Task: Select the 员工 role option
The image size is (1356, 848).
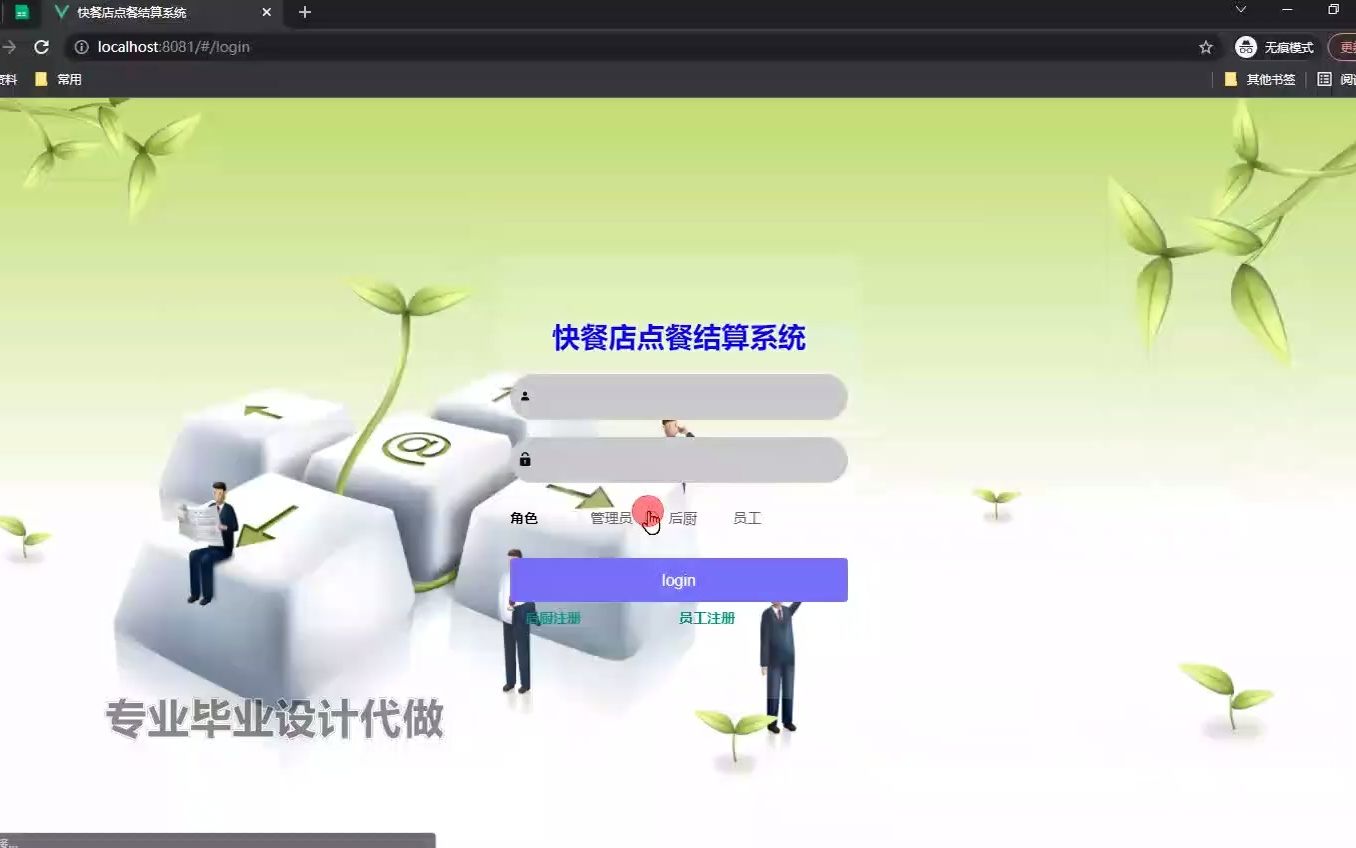Action: [x=747, y=518]
